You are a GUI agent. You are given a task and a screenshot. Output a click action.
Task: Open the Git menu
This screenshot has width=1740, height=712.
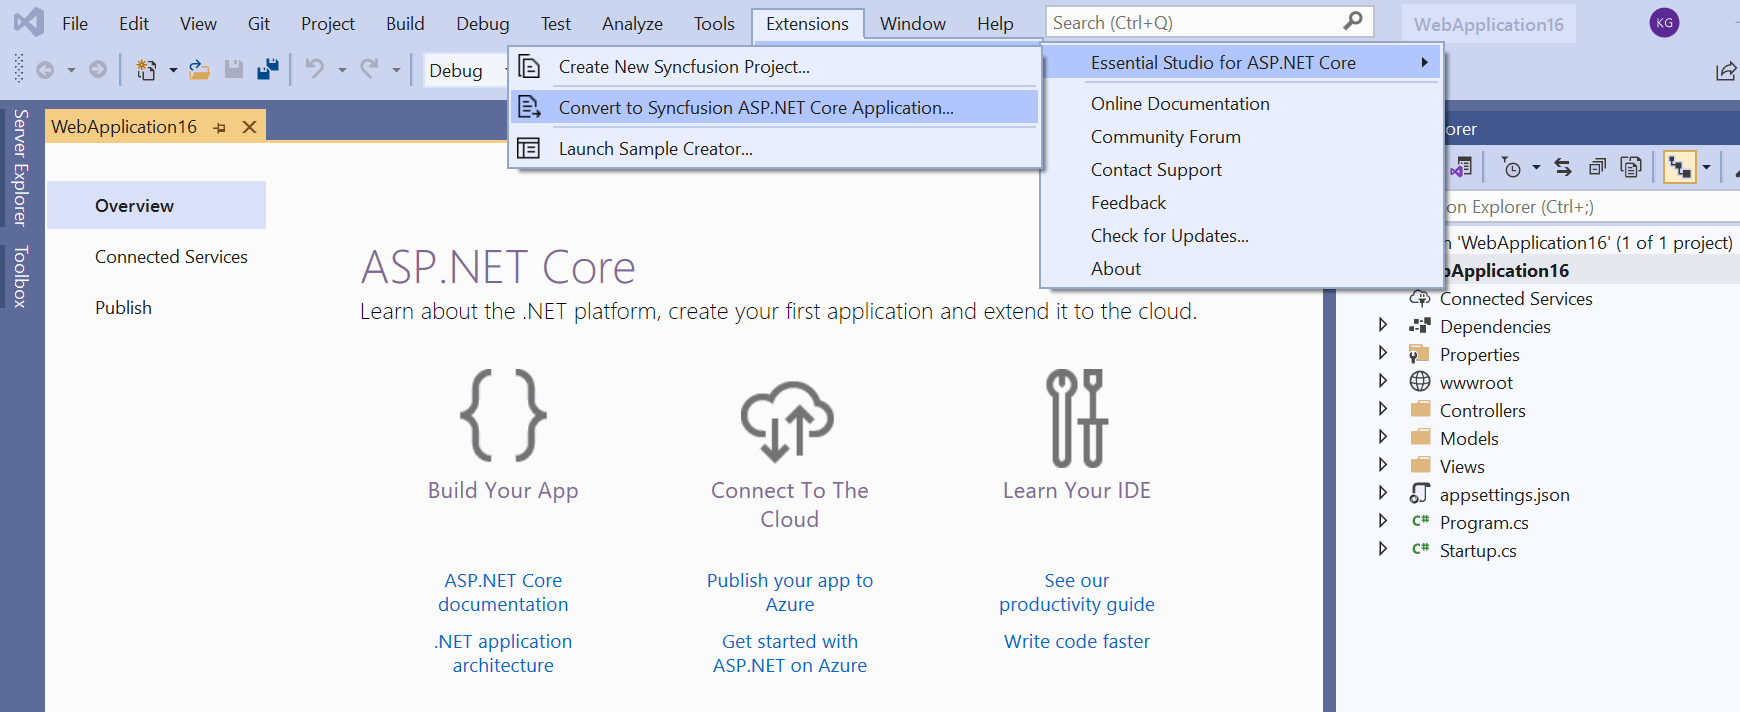[x=259, y=23]
